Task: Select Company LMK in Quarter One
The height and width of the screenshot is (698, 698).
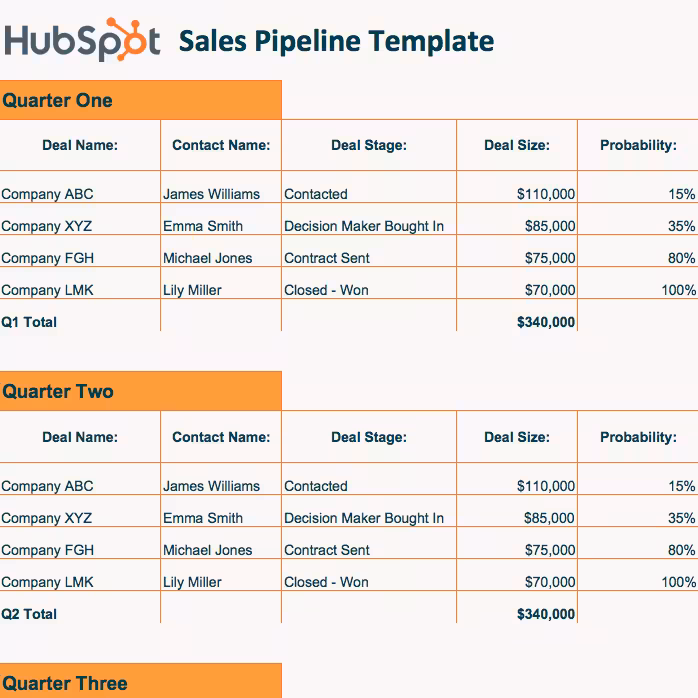Action: pyautogui.click(x=47, y=290)
